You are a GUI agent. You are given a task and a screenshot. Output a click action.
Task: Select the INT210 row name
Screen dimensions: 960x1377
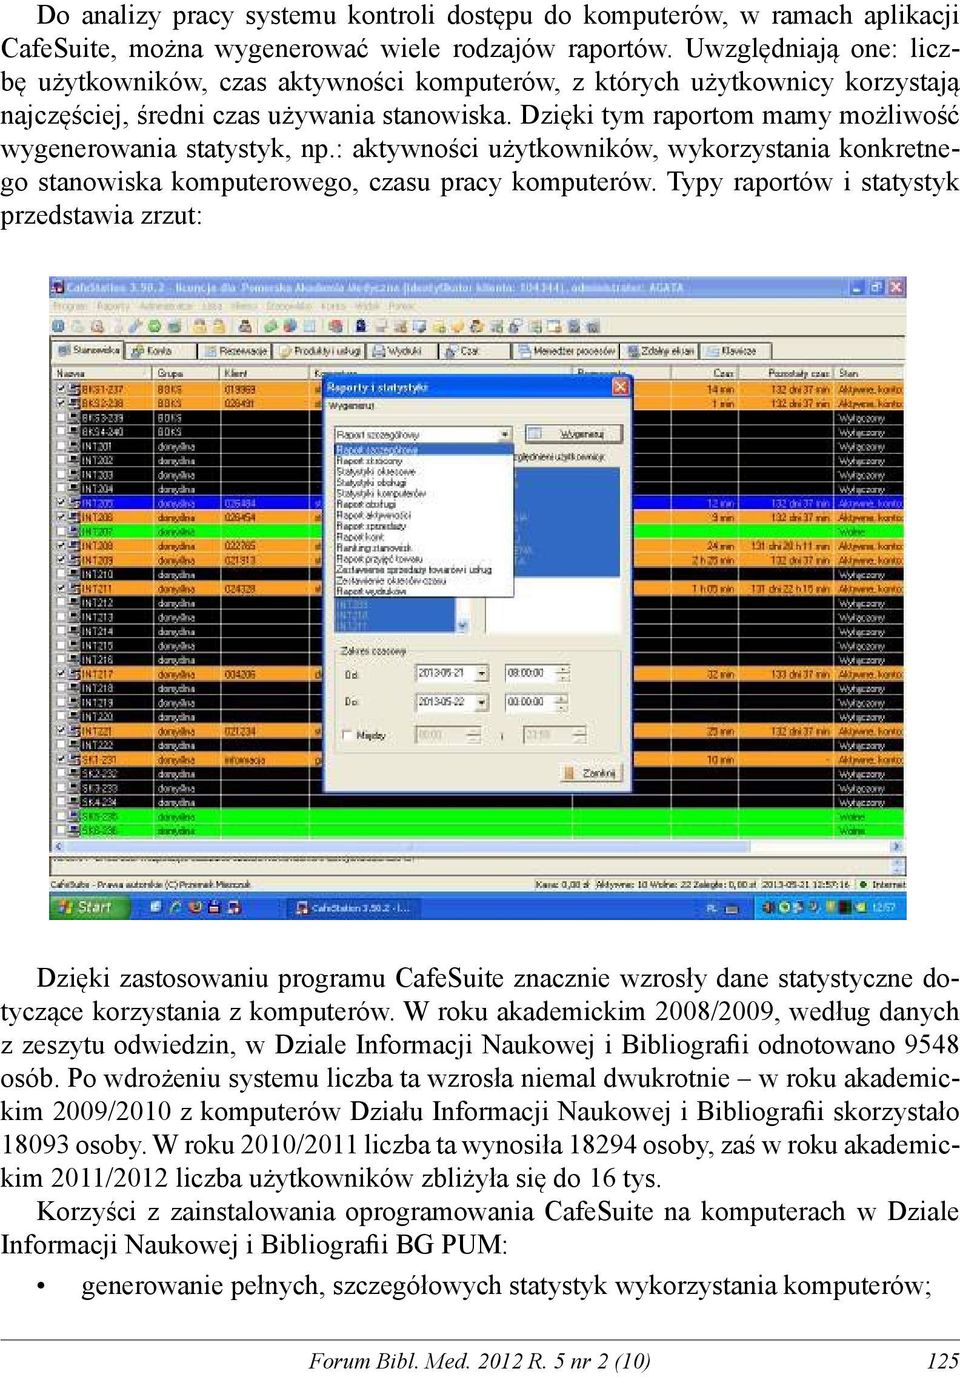pos(97,575)
